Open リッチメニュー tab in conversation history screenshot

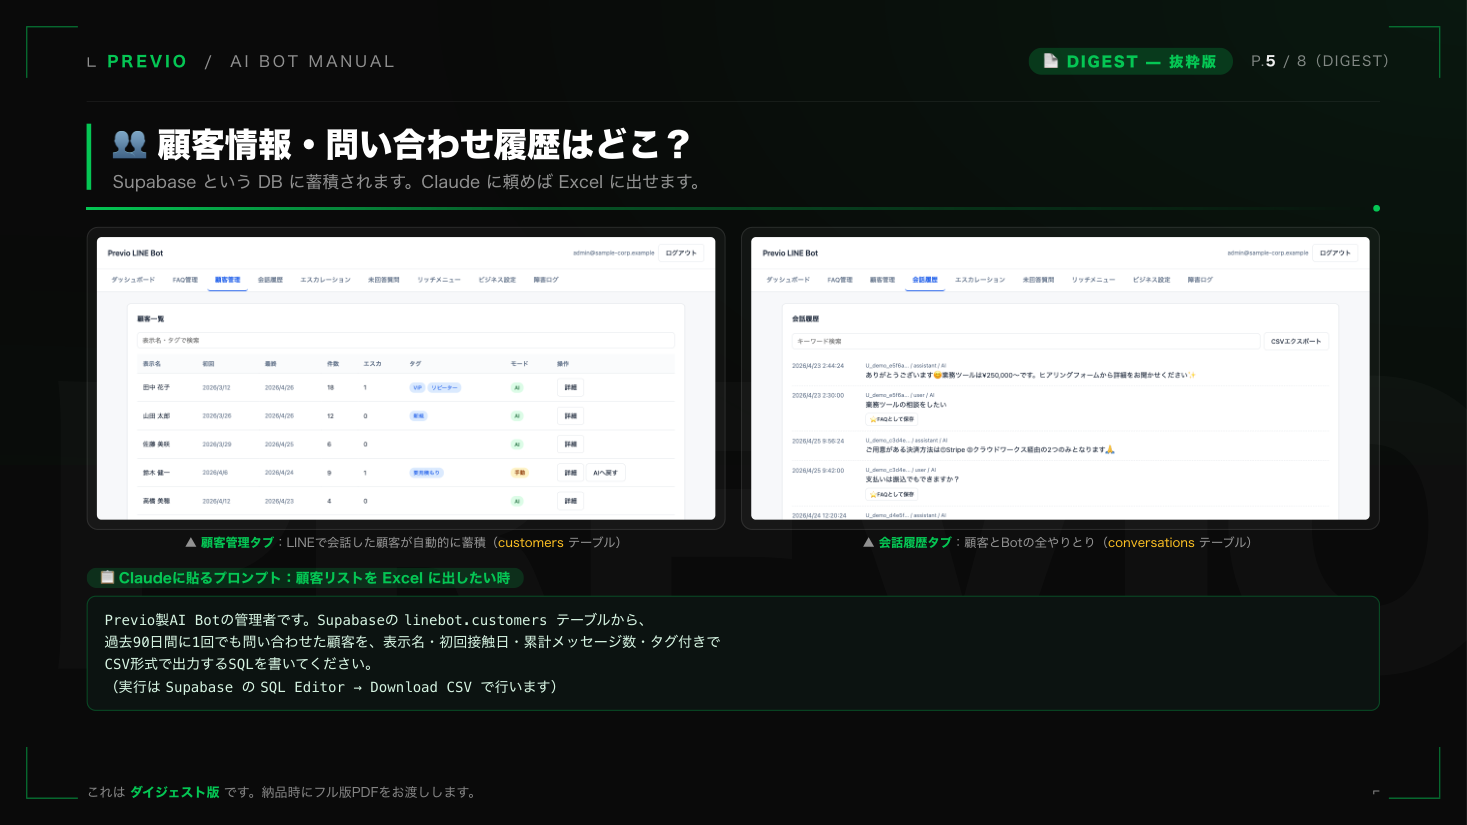tap(1094, 280)
